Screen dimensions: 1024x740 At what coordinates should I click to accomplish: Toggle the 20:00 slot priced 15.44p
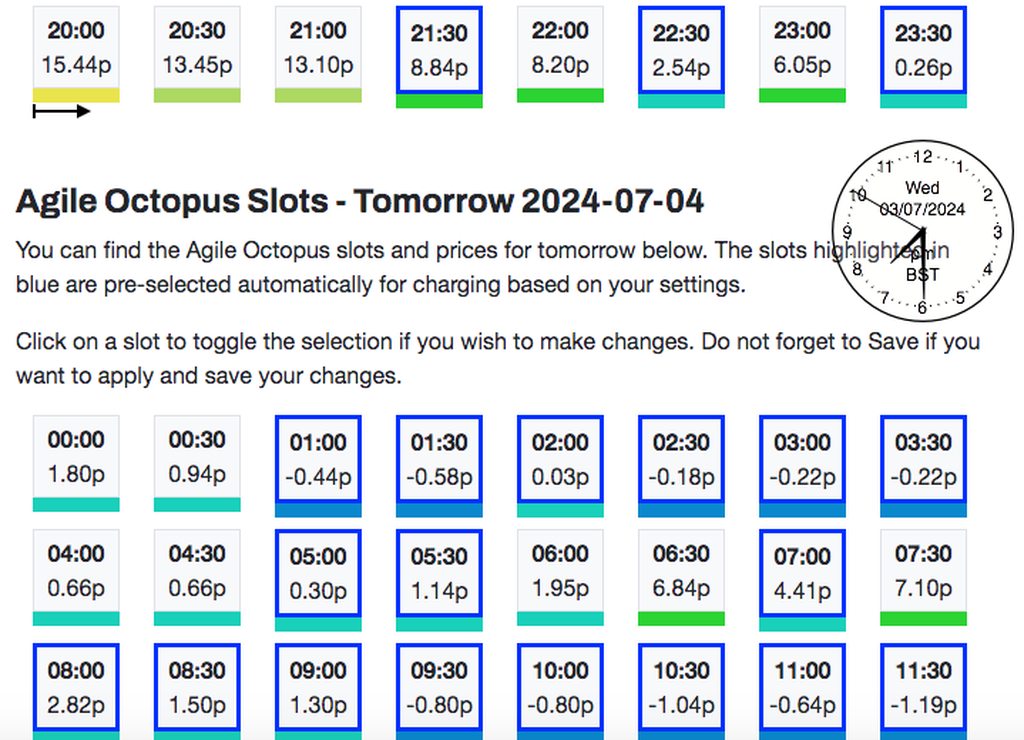(75, 48)
